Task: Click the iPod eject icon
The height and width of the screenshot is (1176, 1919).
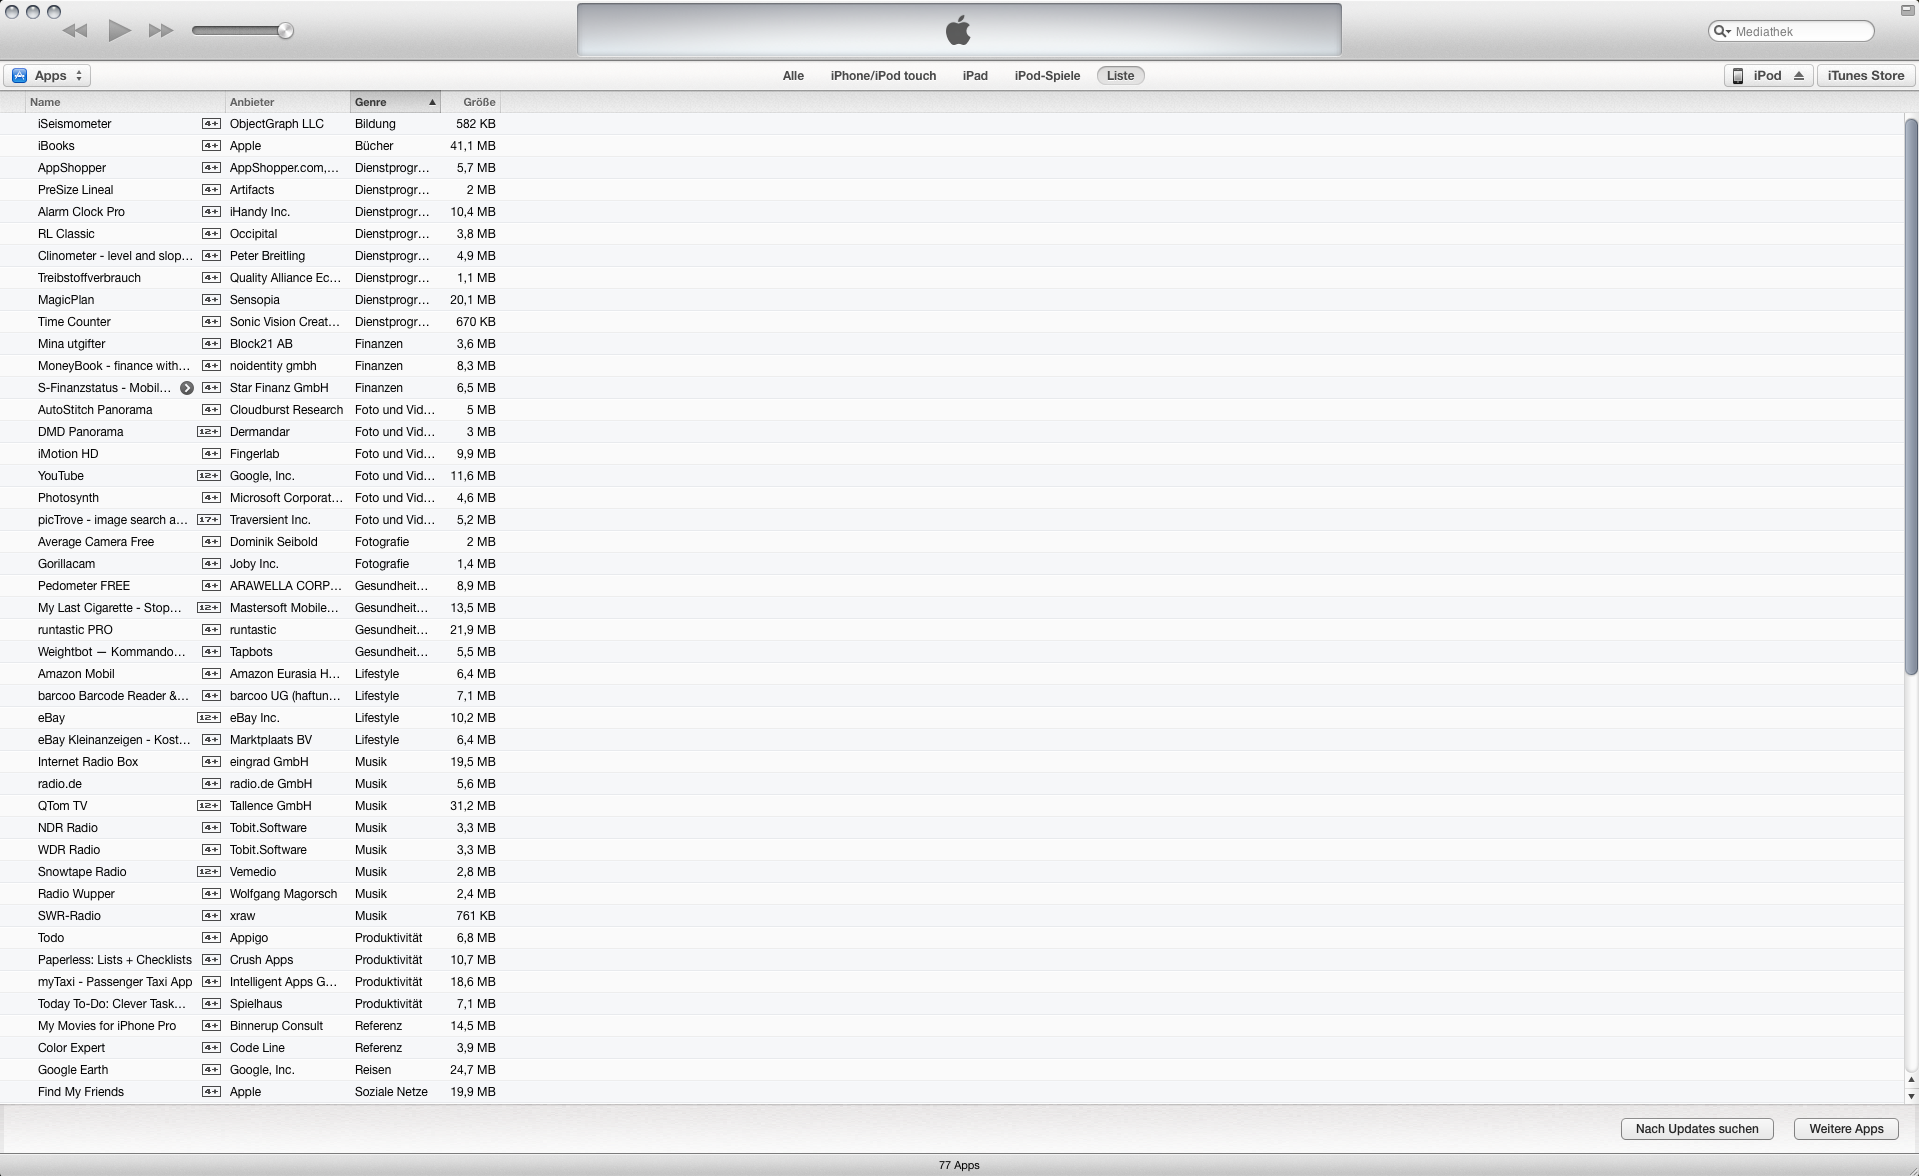Action: [x=1799, y=76]
